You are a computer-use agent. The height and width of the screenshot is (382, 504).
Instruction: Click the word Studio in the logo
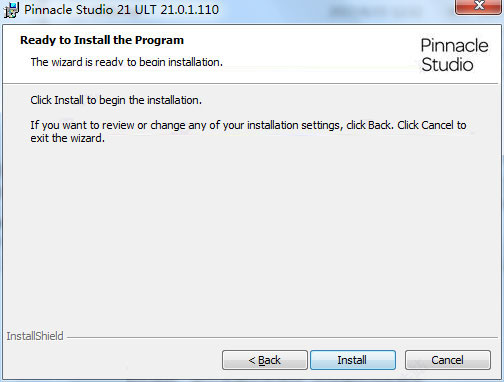[x=447, y=65]
